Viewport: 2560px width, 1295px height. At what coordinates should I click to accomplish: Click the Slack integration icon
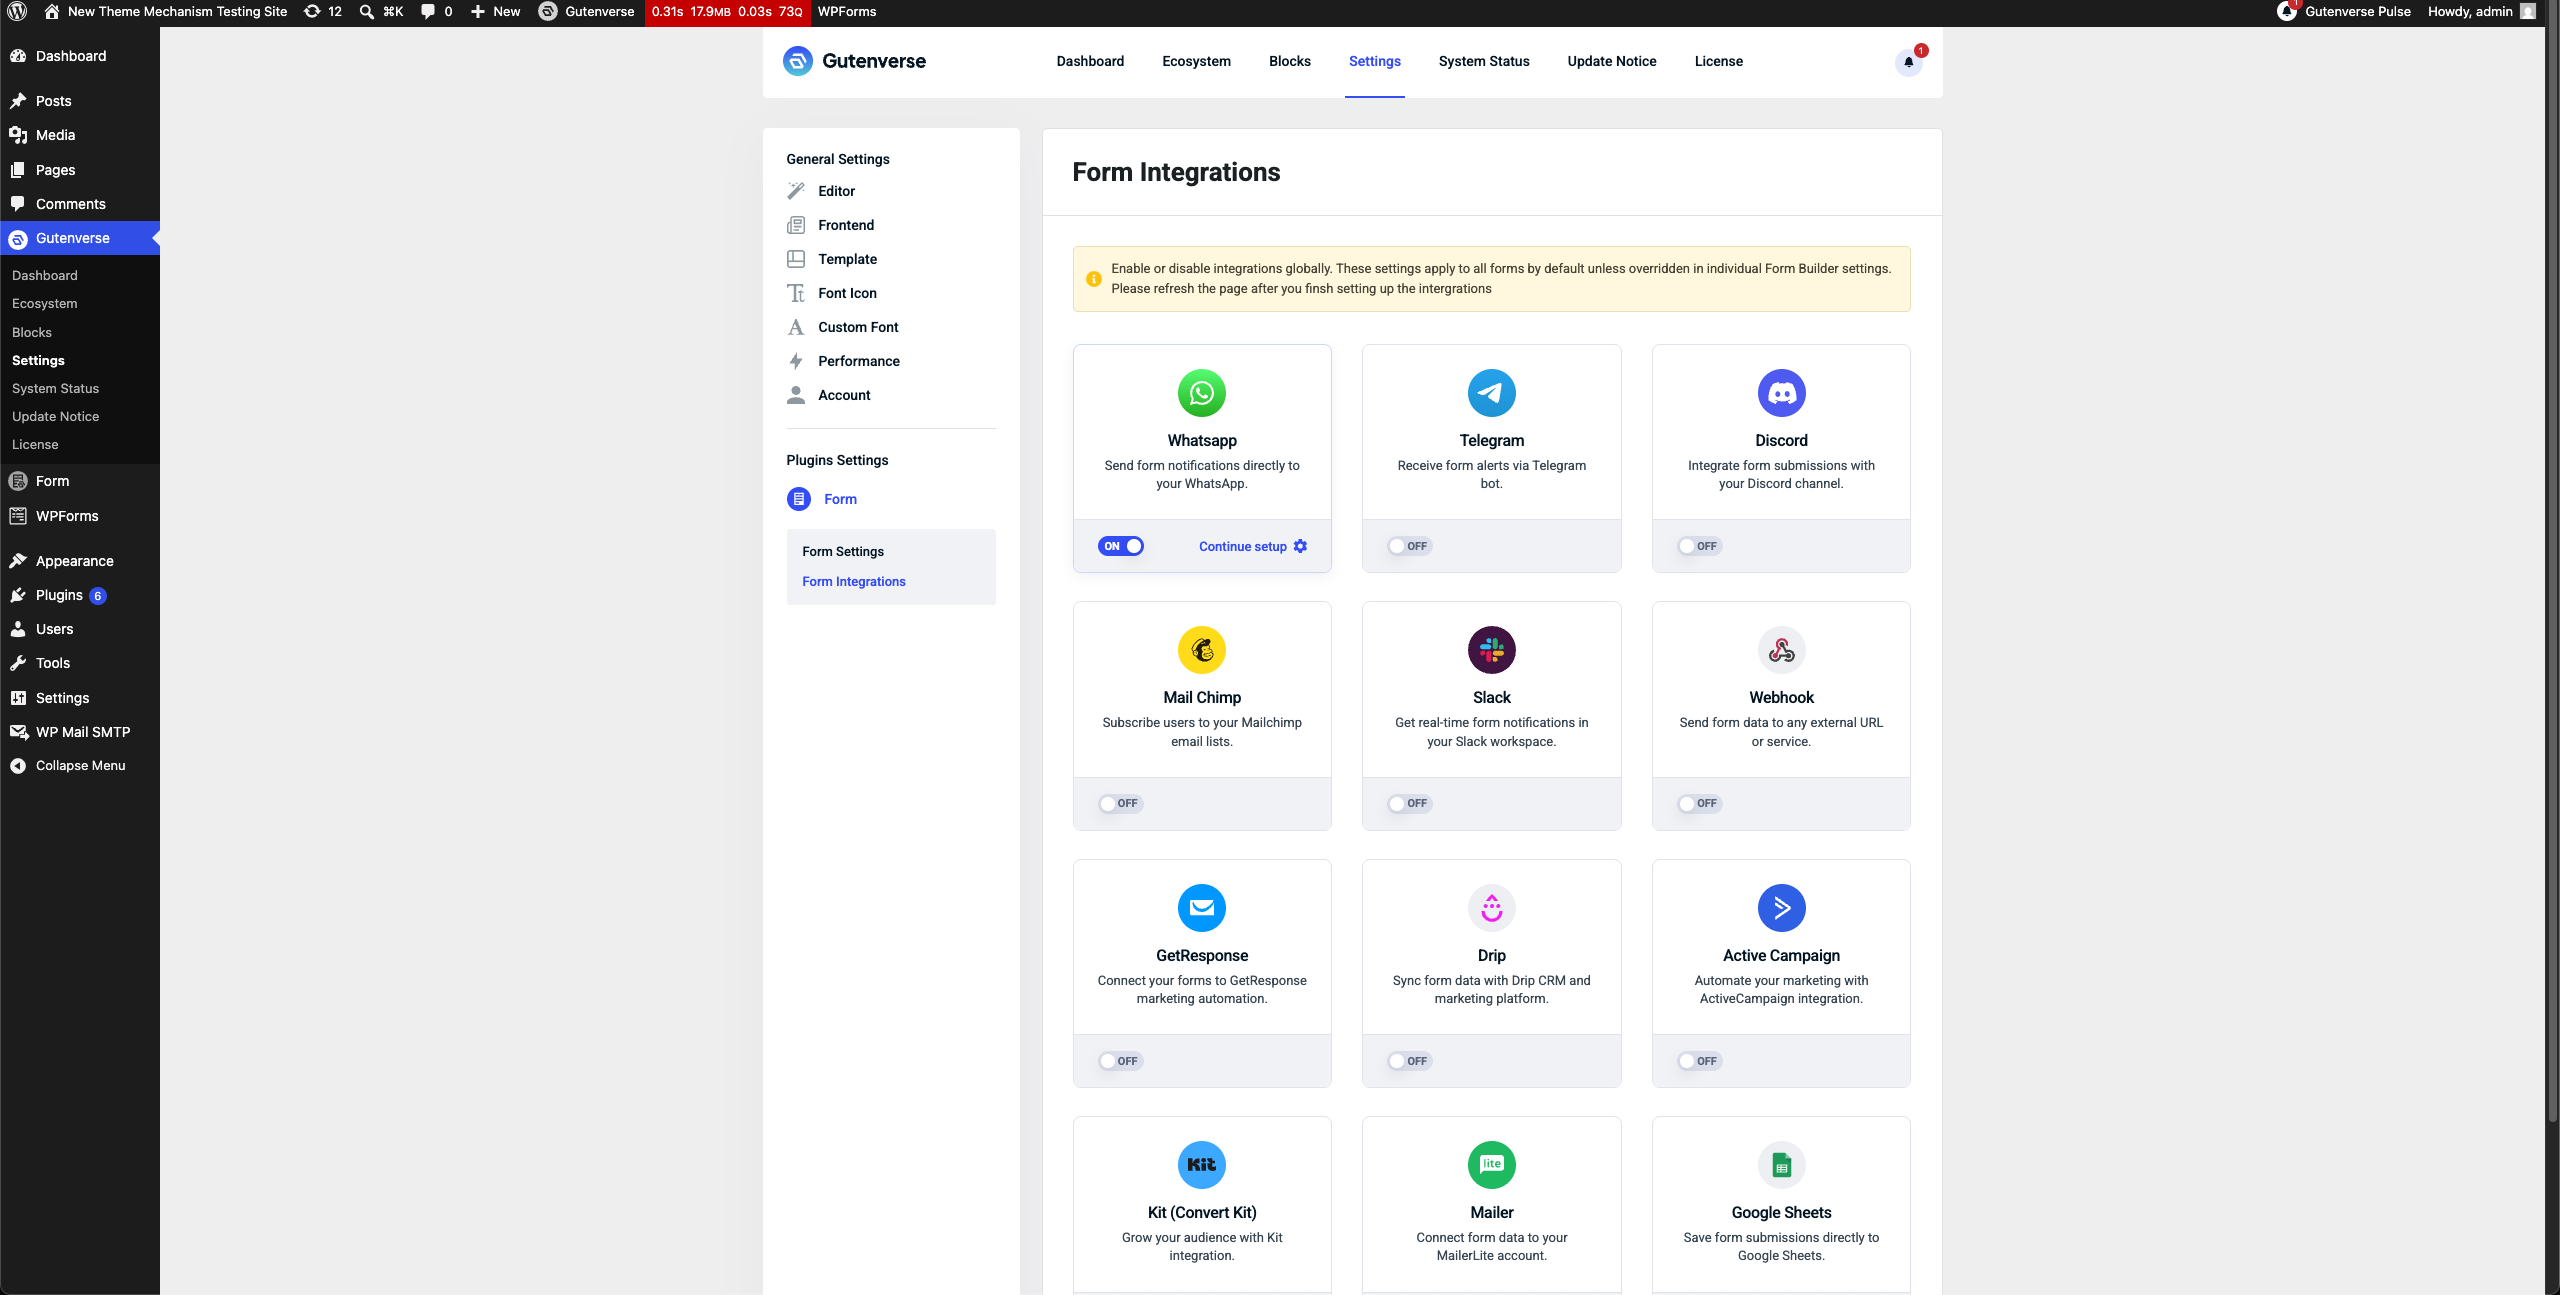(1491, 650)
